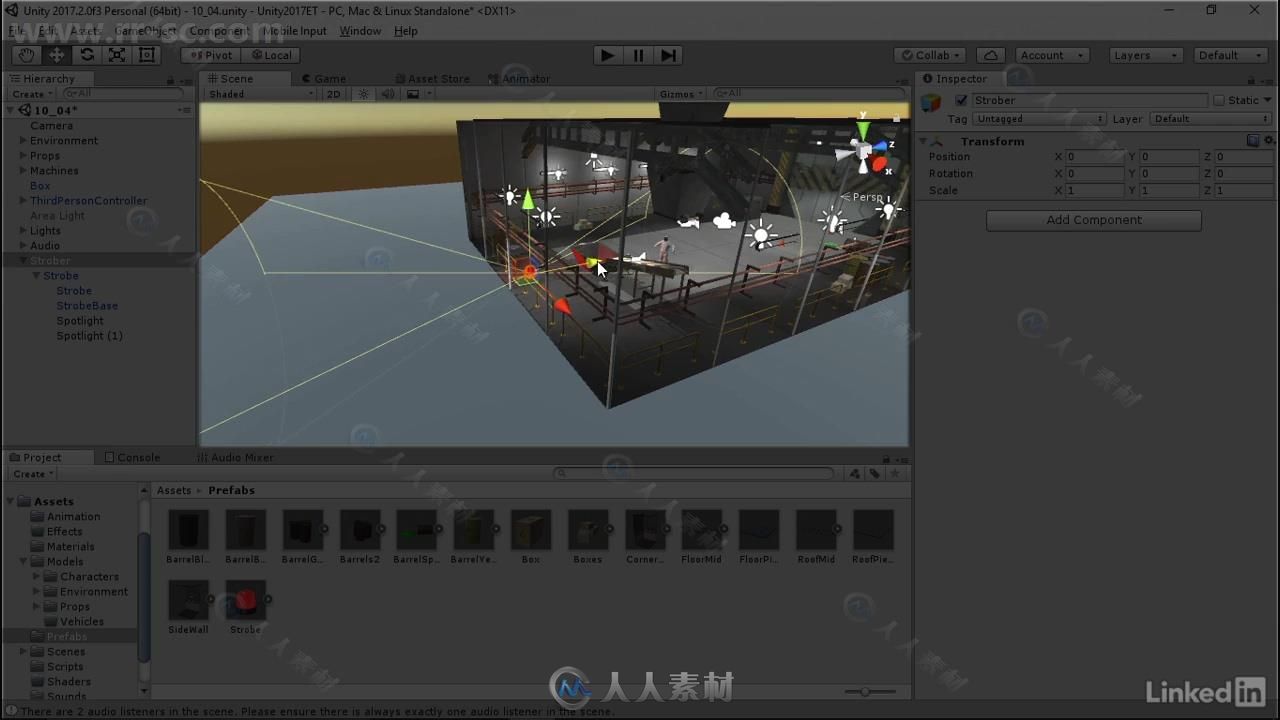Toggle scene audio

387,94
